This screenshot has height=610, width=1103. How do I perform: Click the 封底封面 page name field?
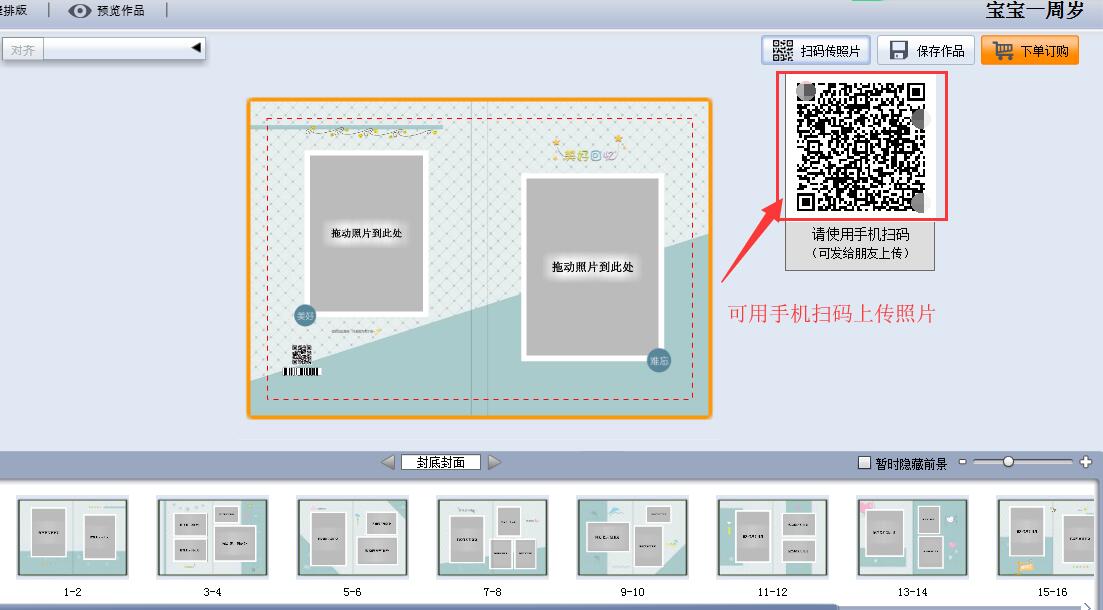point(441,462)
